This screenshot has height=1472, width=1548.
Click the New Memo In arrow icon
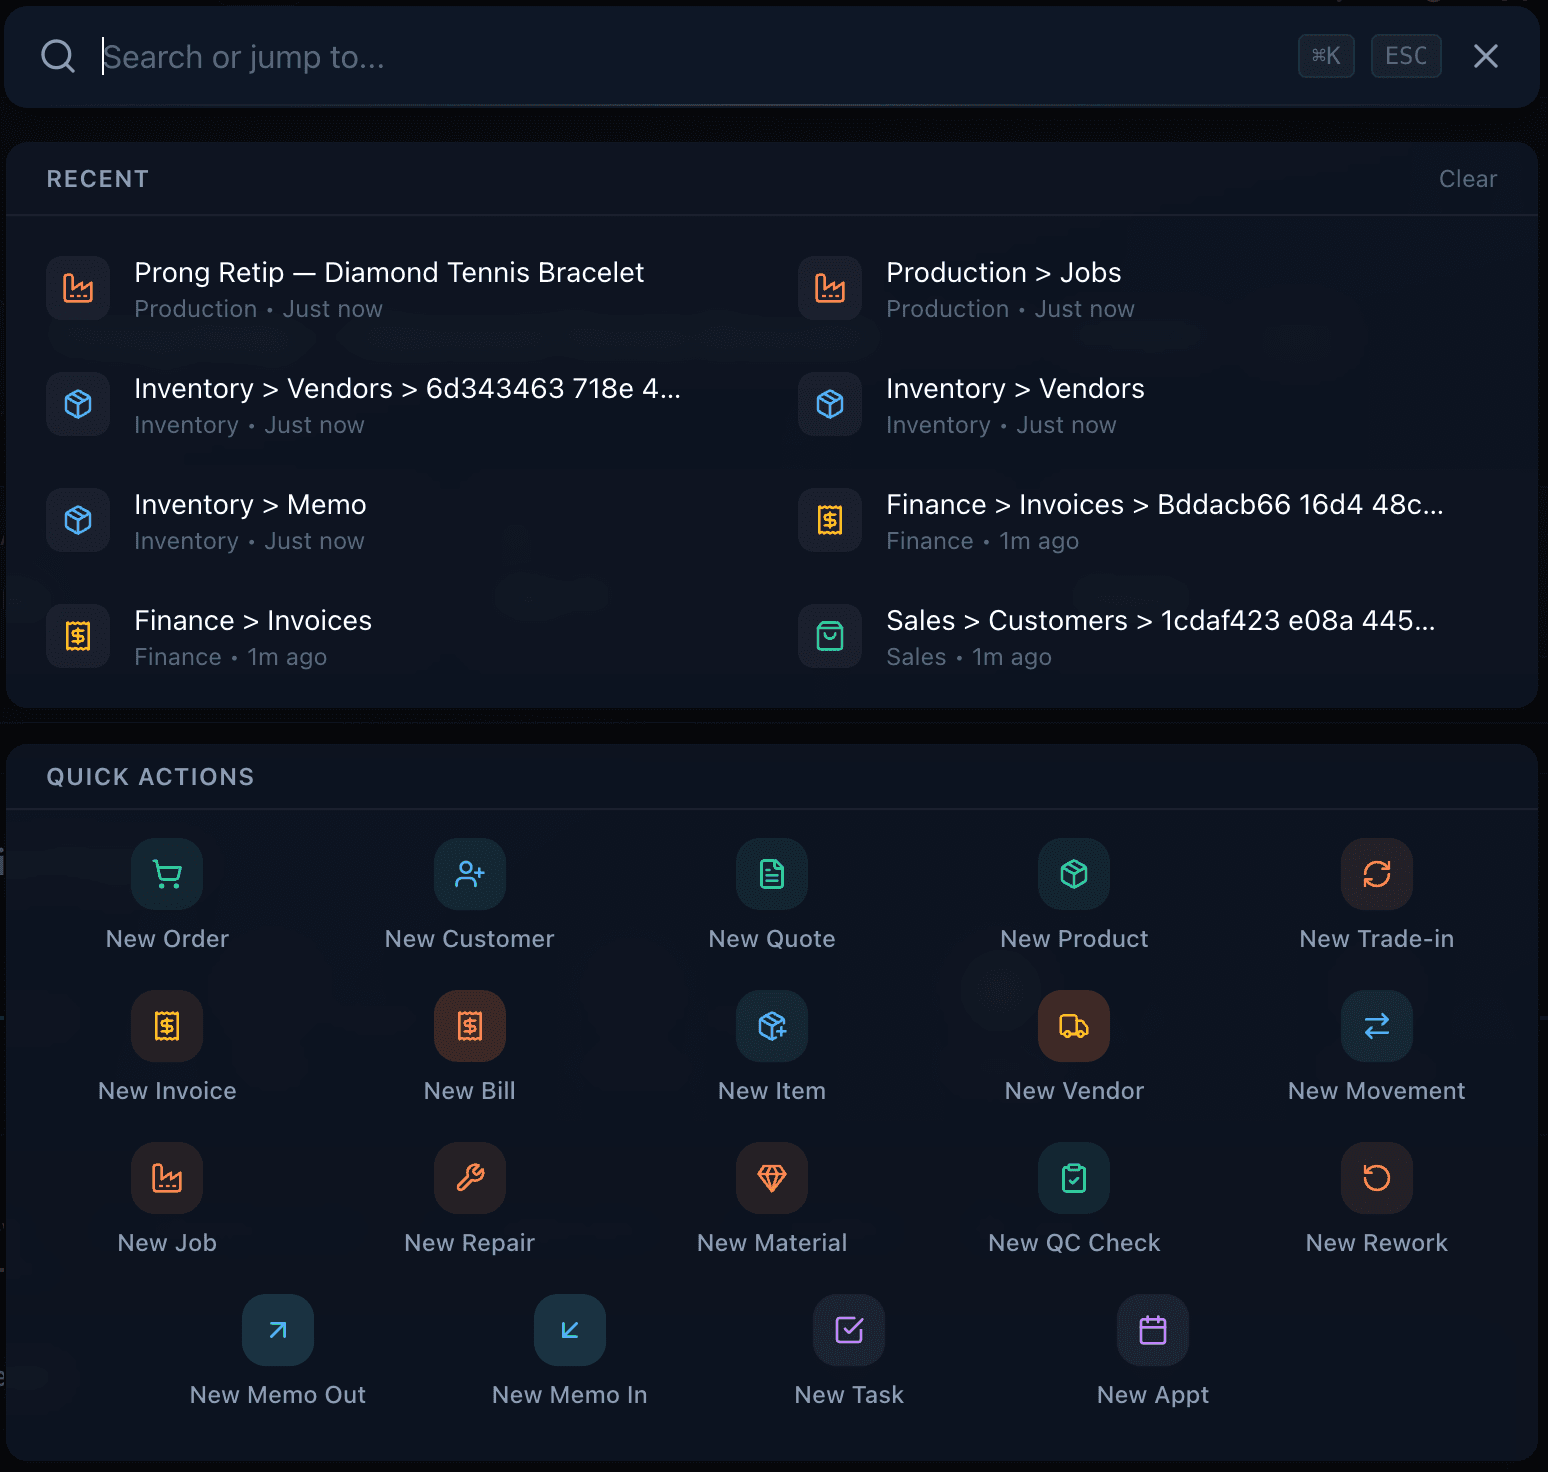click(570, 1330)
